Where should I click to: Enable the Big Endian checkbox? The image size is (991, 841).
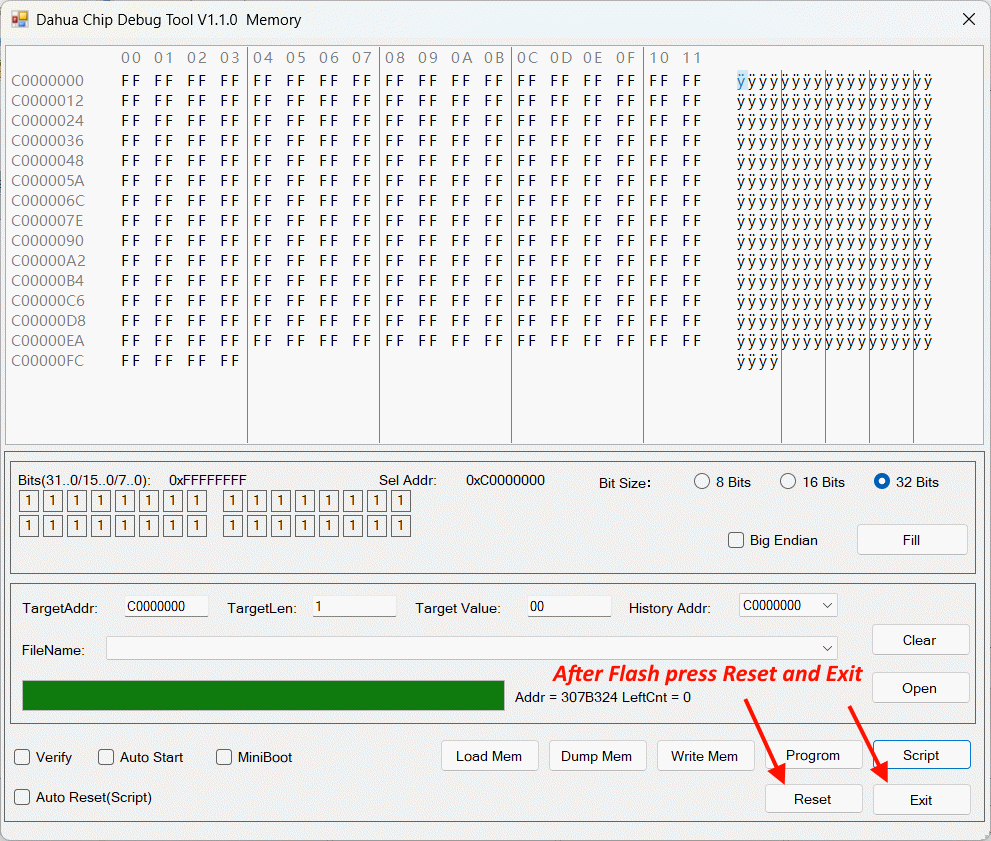point(736,540)
